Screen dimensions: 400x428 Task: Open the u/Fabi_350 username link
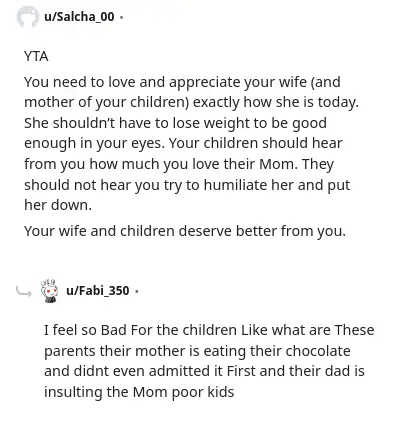pyautogui.click(x=98, y=291)
